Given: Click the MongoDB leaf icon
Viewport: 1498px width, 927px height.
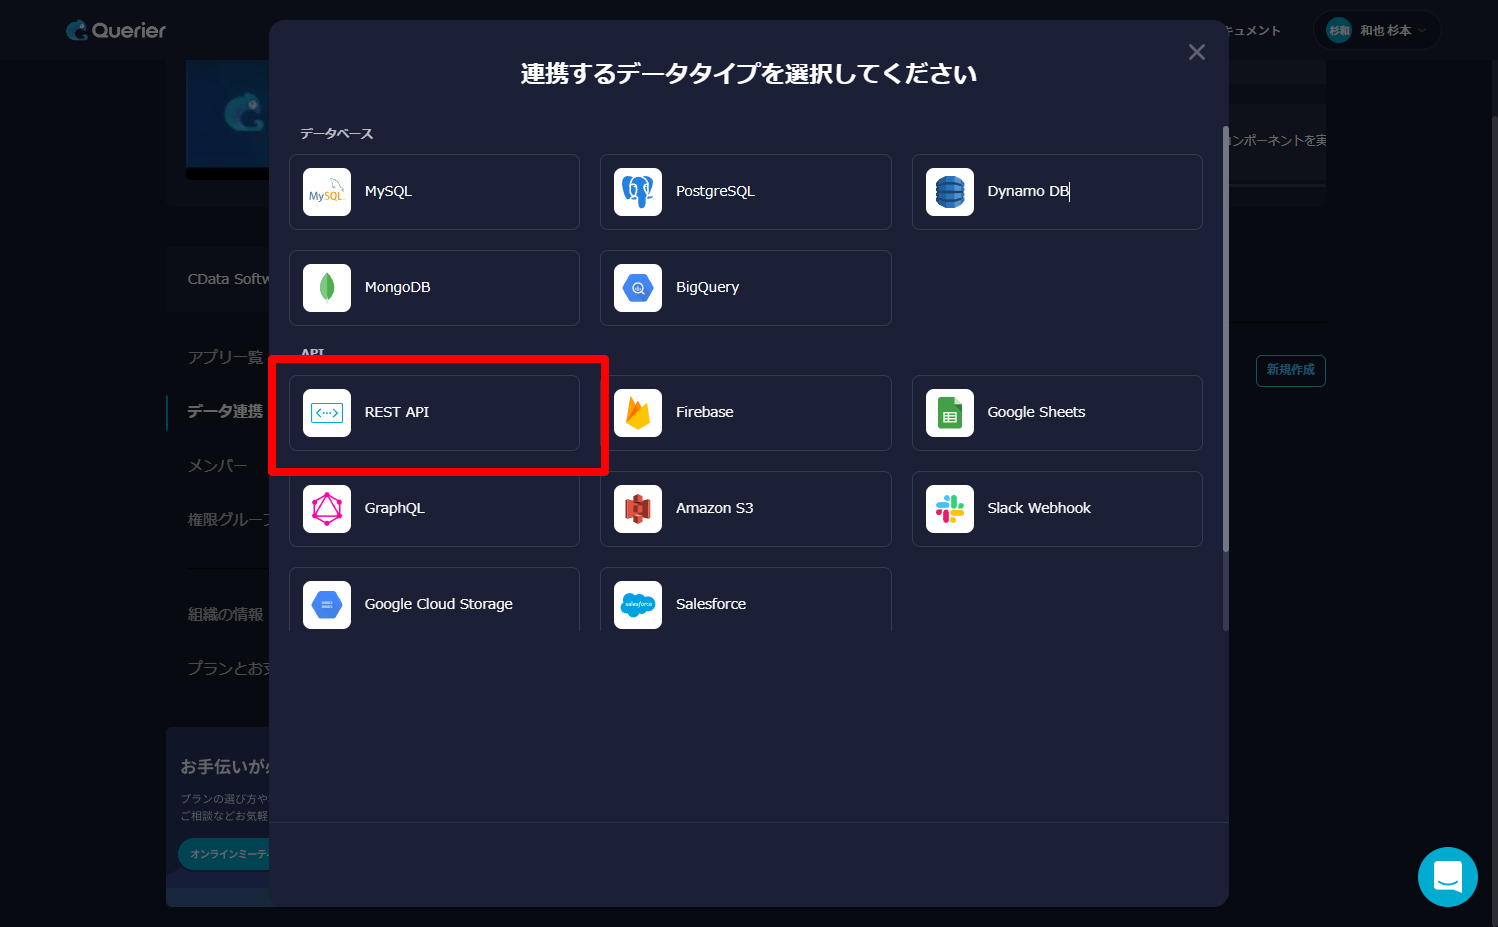Looking at the screenshot, I should point(327,288).
